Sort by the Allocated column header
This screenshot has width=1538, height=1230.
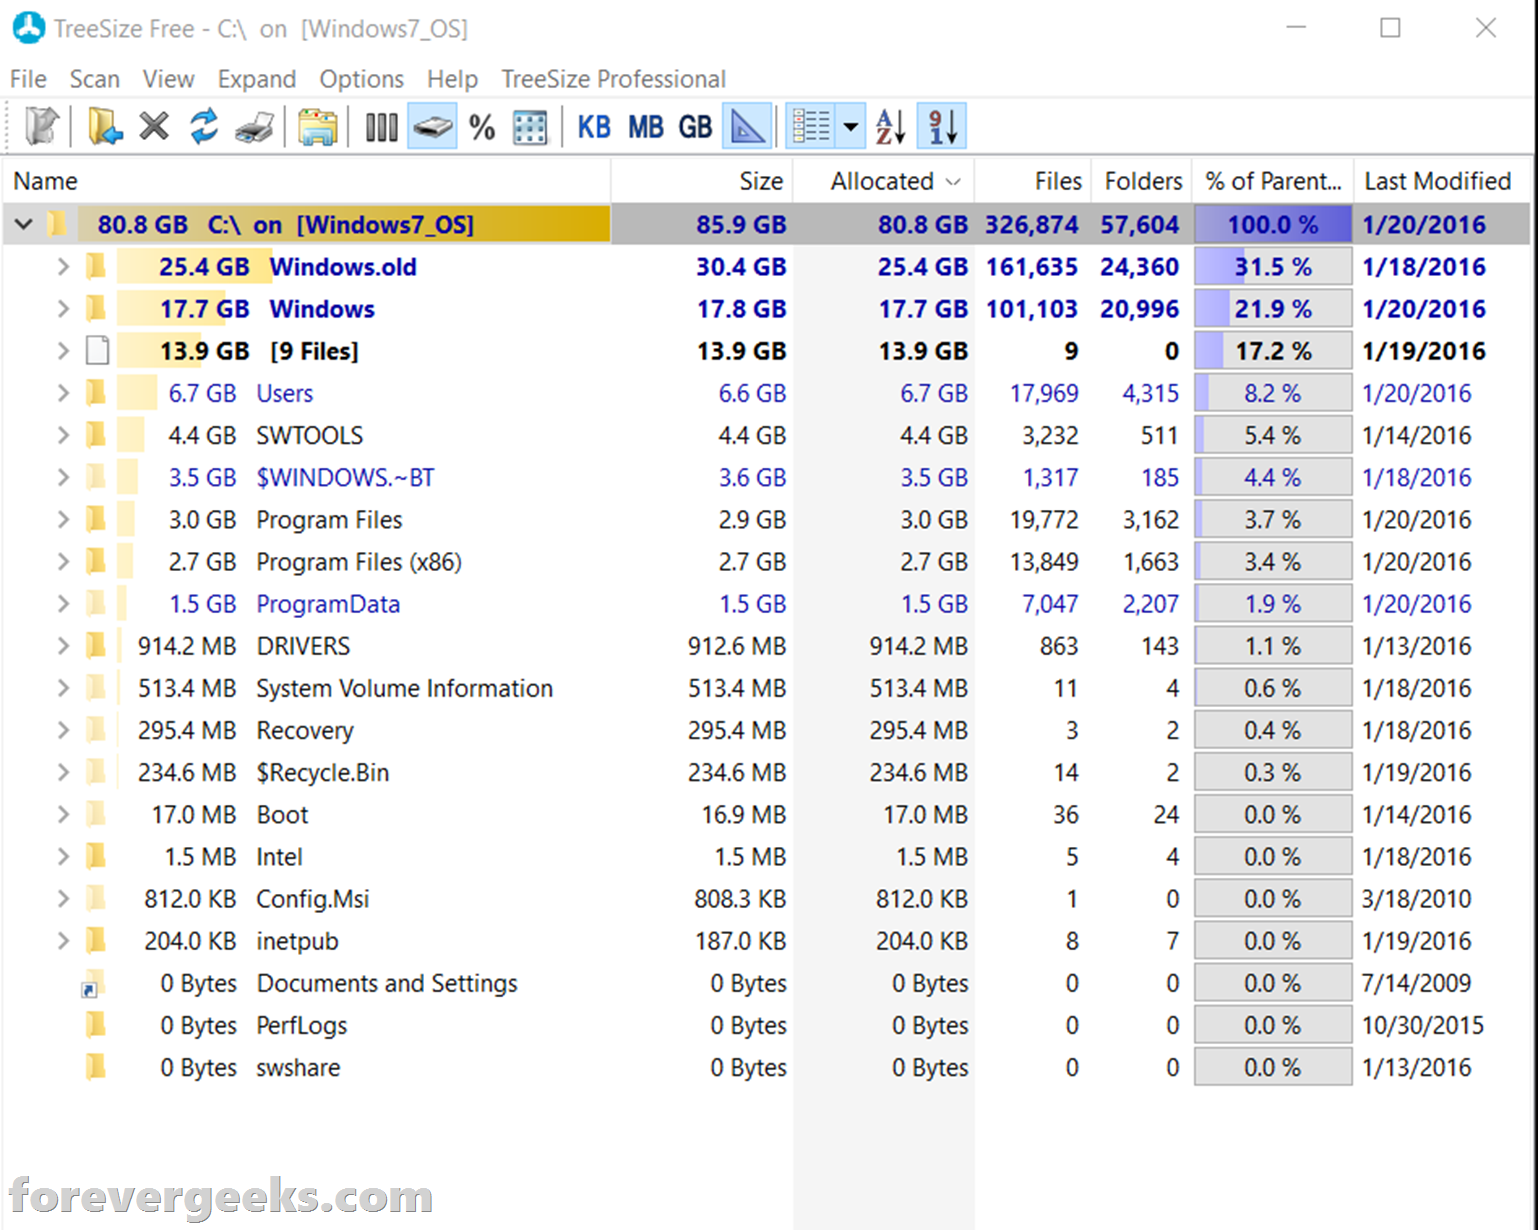[x=884, y=181]
